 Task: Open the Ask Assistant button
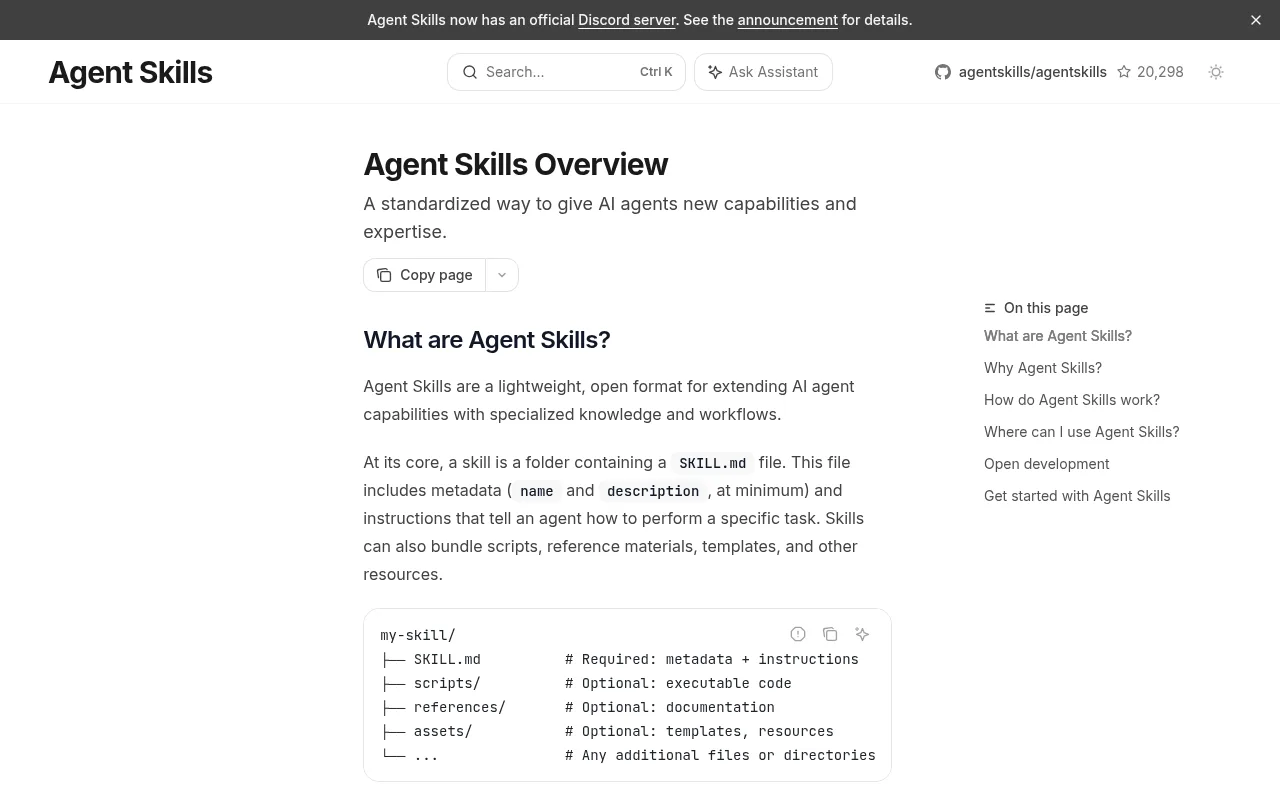[x=763, y=72]
